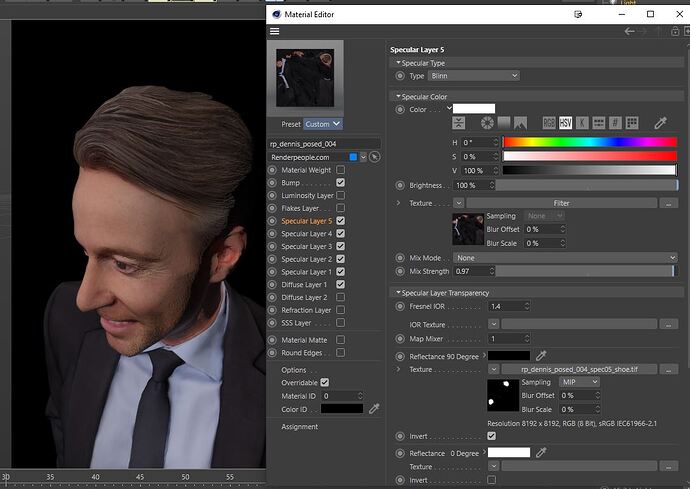Screen dimensions: 690x489
Task: Click the animation dot beside Brightness
Action: click(400, 185)
